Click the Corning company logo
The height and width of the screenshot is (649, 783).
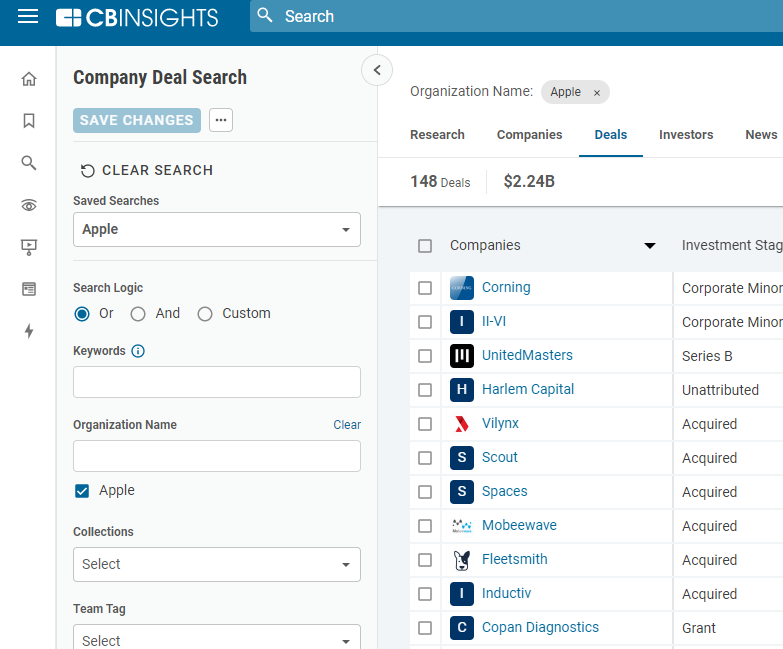462,288
